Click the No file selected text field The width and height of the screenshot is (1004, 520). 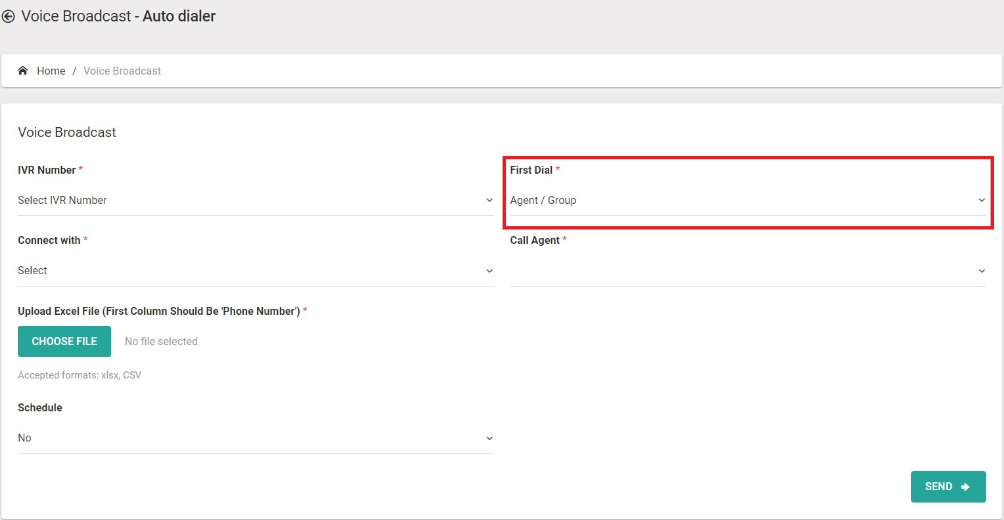click(x=161, y=341)
